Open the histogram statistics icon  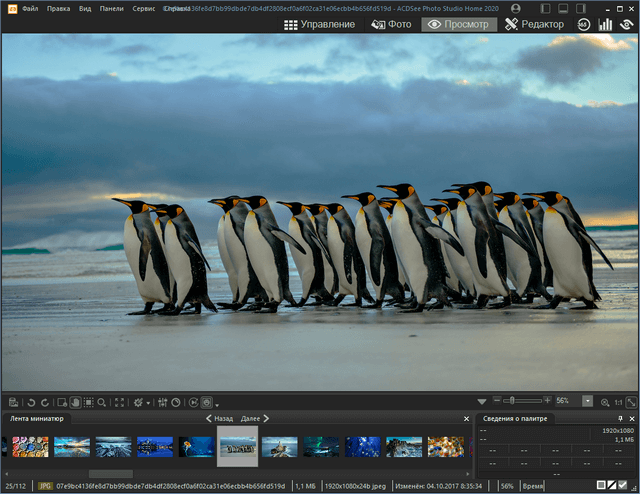click(x=605, y=24)
